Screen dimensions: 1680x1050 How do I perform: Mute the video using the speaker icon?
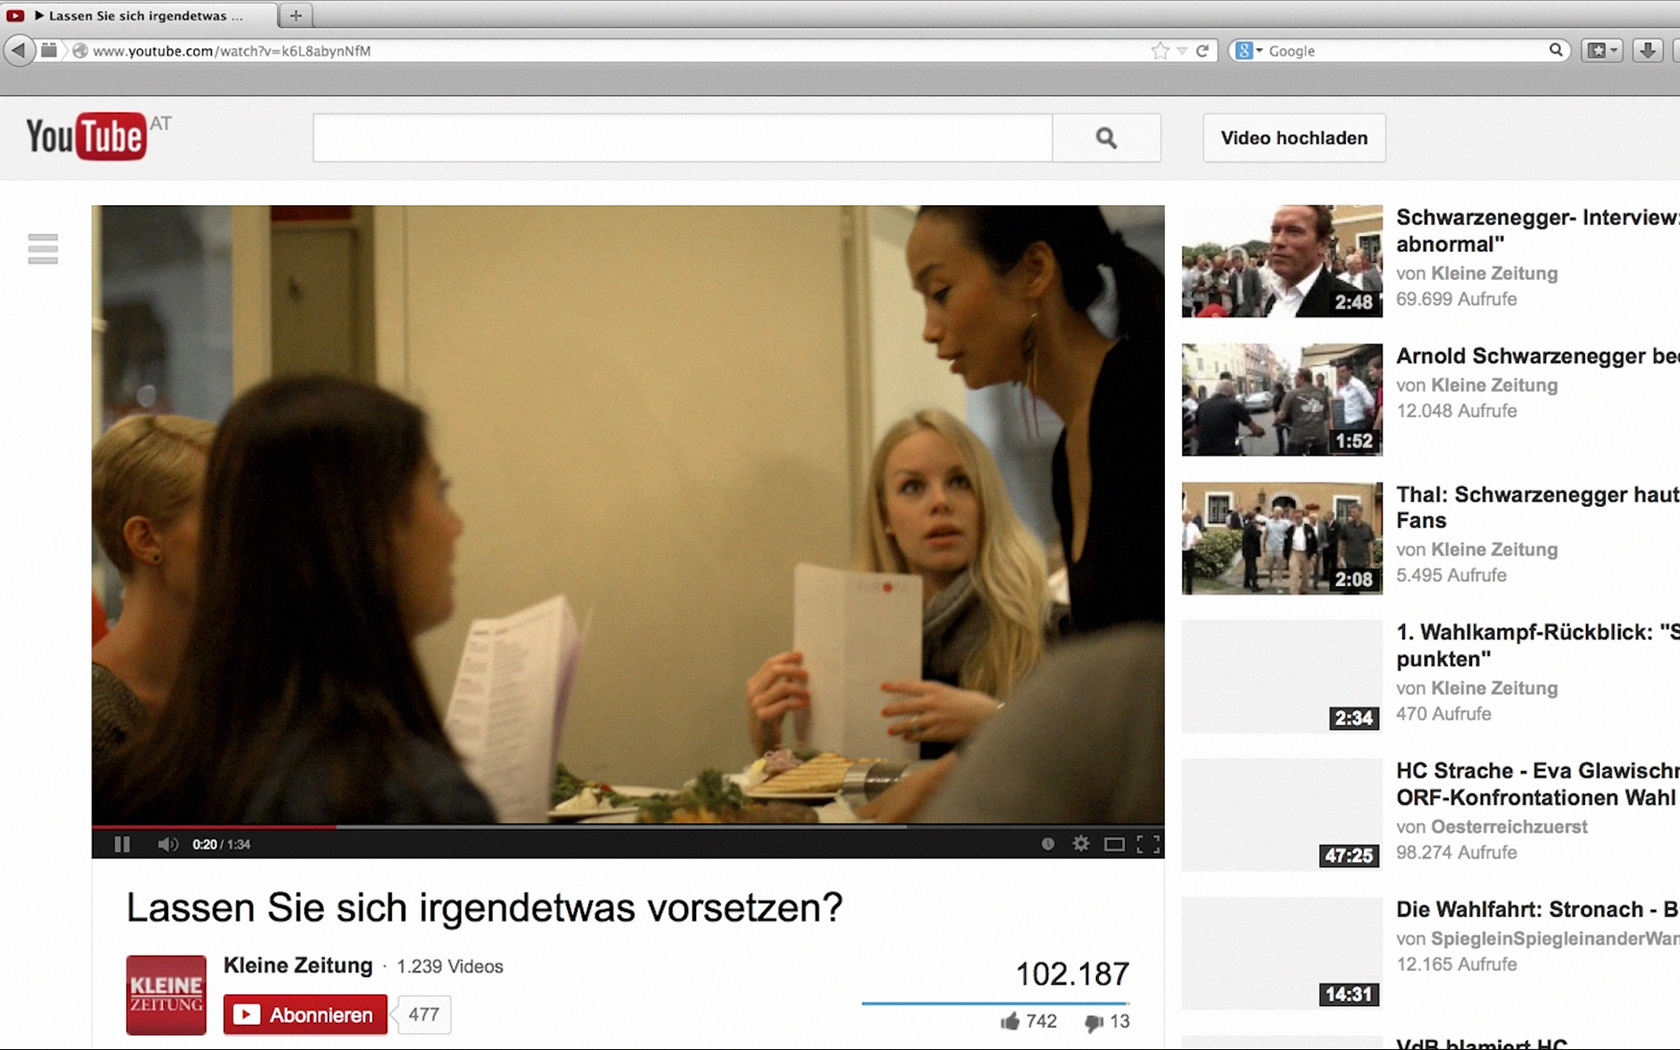tap(167, 844)
